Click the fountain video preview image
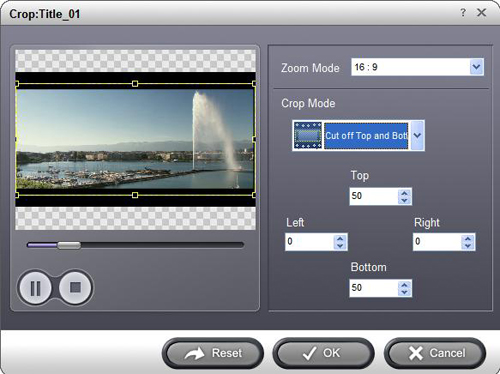 (135, 139)
